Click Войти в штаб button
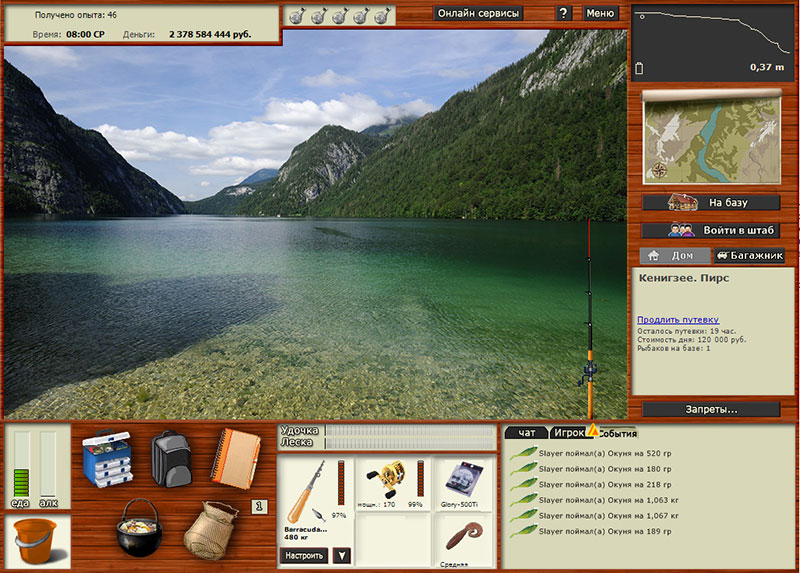Screen dimensions: 800x573 [711, 230]
